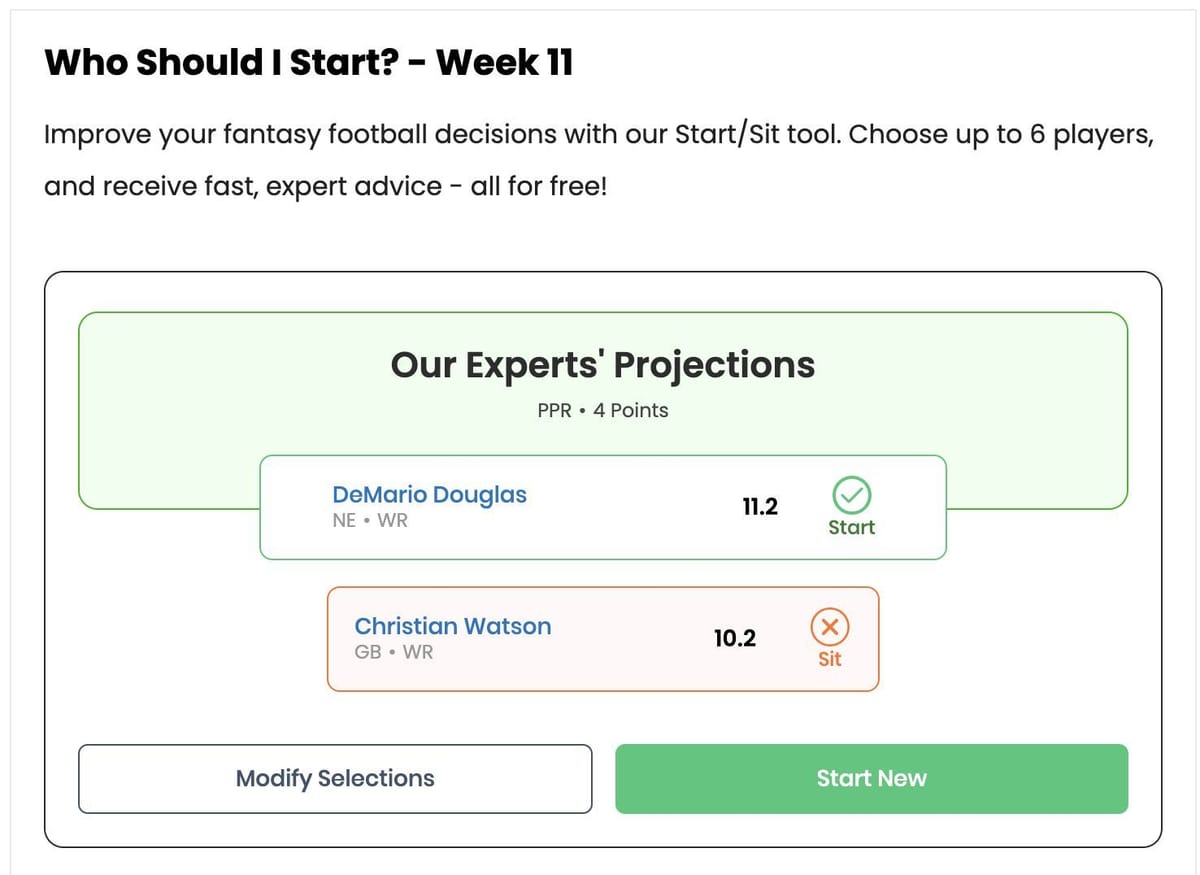
Task: Click the Start label text
Action: point(851,528)
